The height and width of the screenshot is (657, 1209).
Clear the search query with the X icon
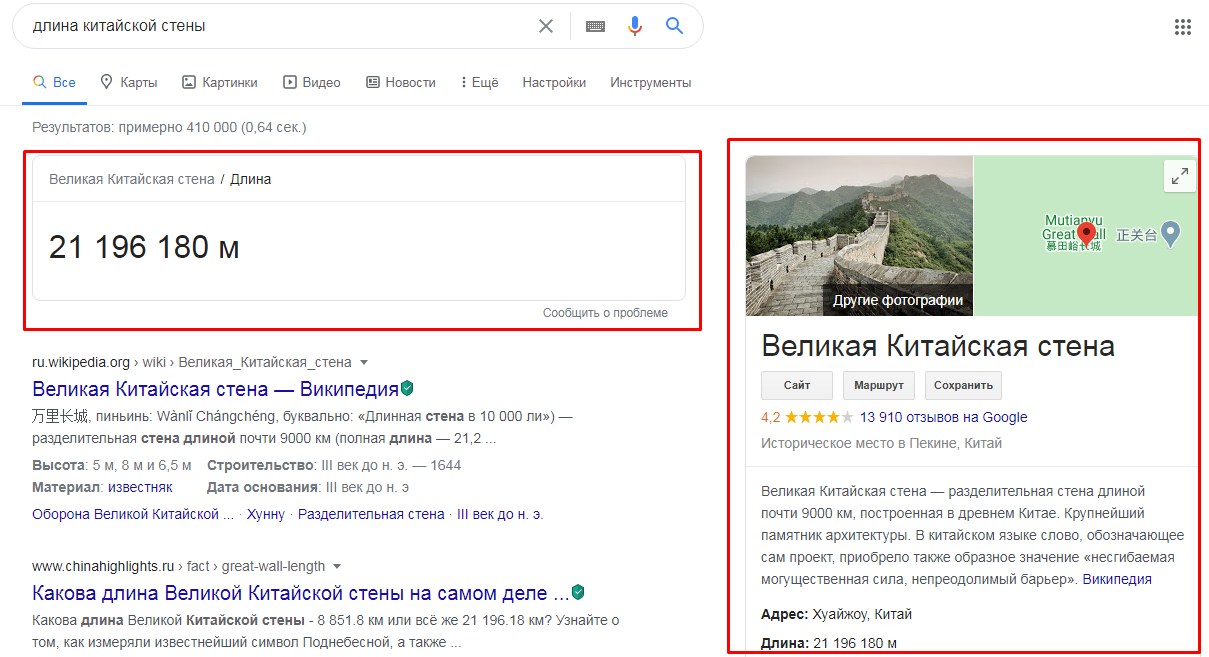pos(546,26)
